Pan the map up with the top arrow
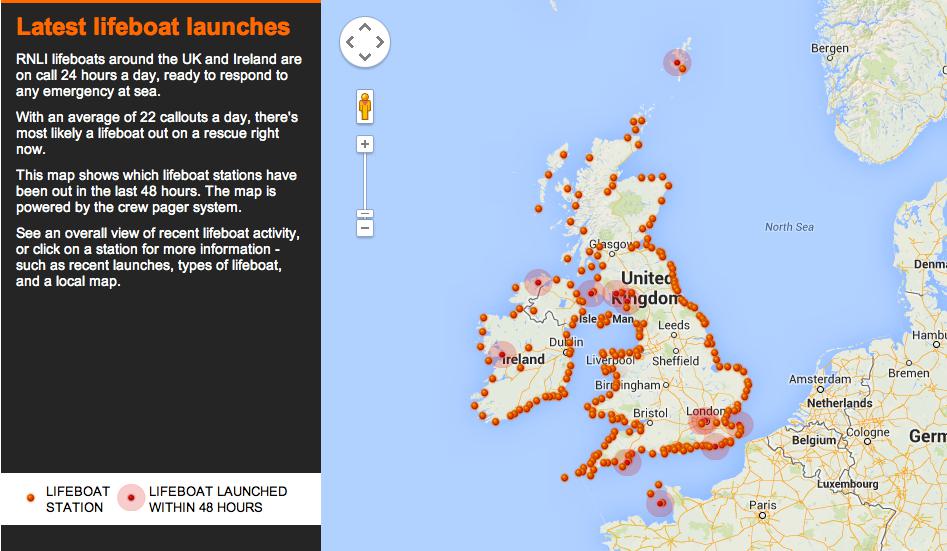 pos(365,27)
